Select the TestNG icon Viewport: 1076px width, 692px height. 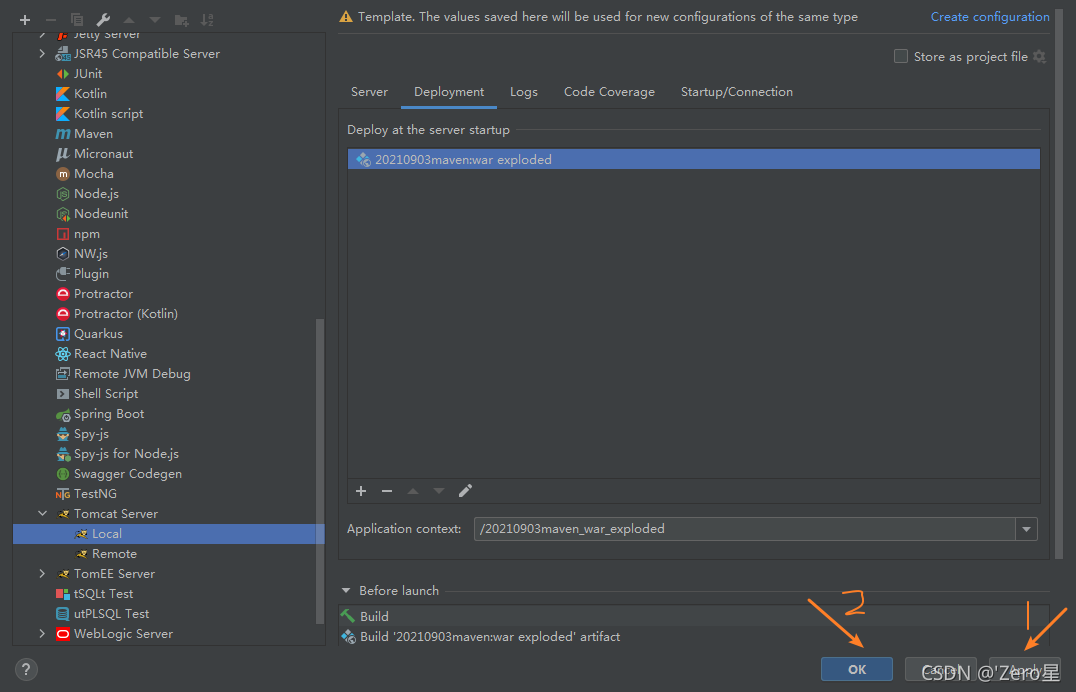62,494
